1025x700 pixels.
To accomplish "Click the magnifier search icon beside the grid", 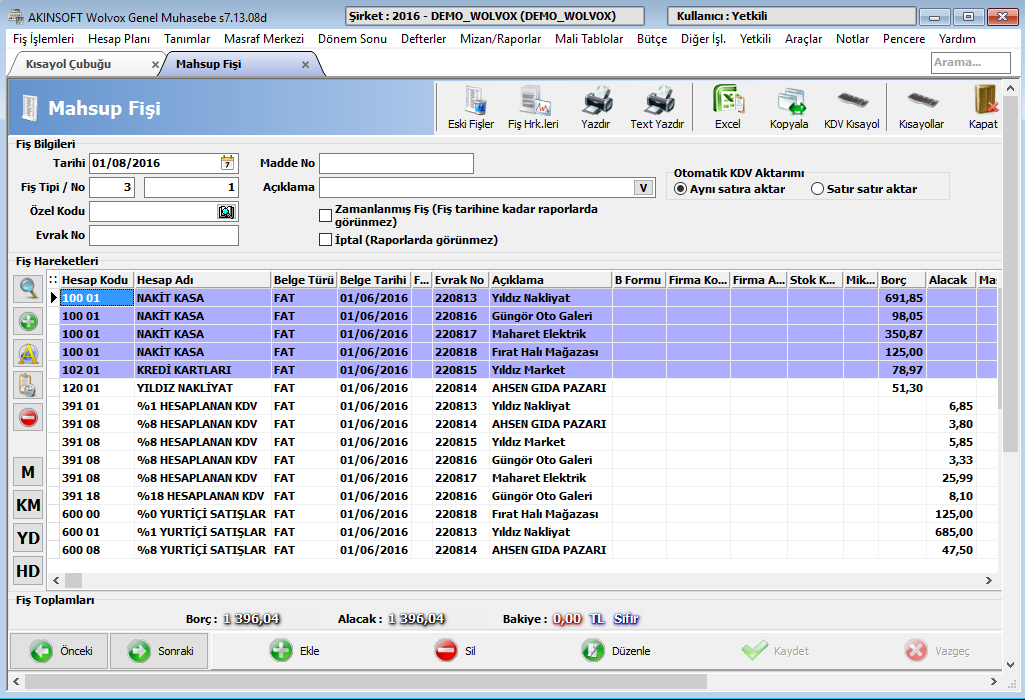I will [28, 289].
